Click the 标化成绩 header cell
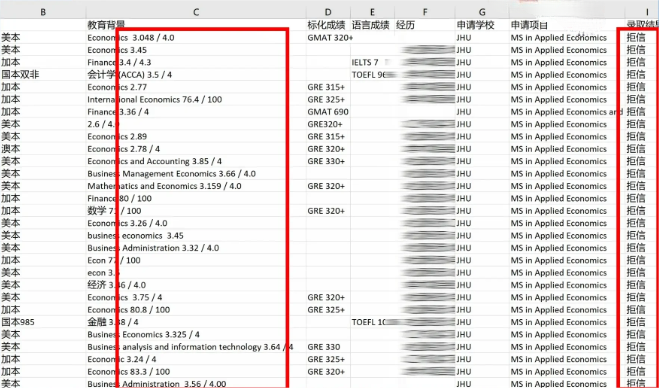This screenshot has height=388, width=659. click(x=328, y=25)
